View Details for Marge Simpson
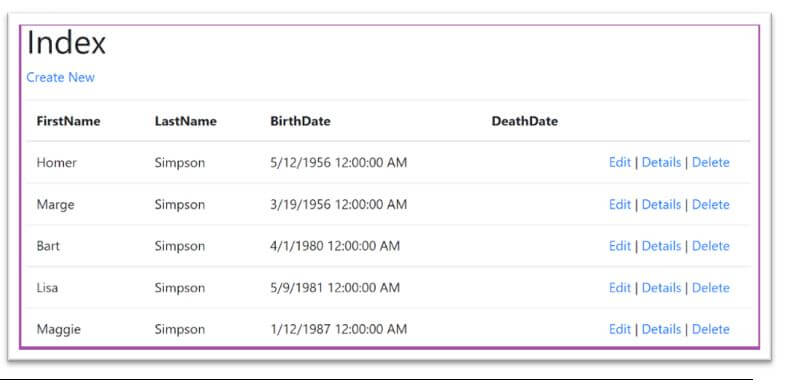799x390 pixels. click(x=661, y=204)
